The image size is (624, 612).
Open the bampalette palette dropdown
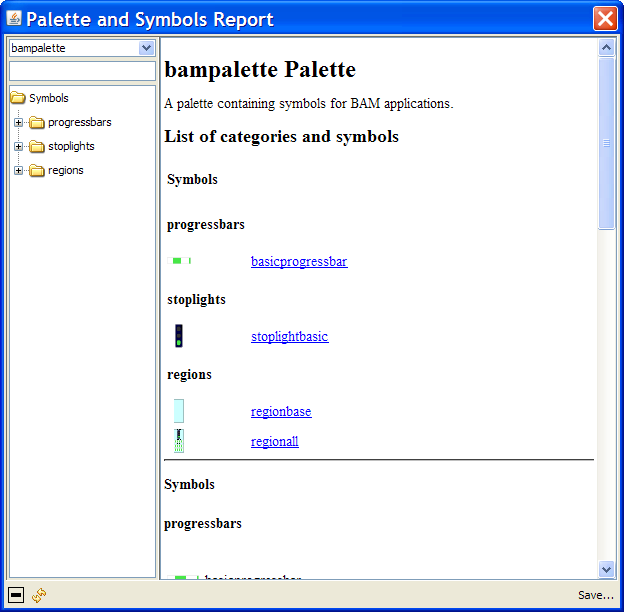146,48
